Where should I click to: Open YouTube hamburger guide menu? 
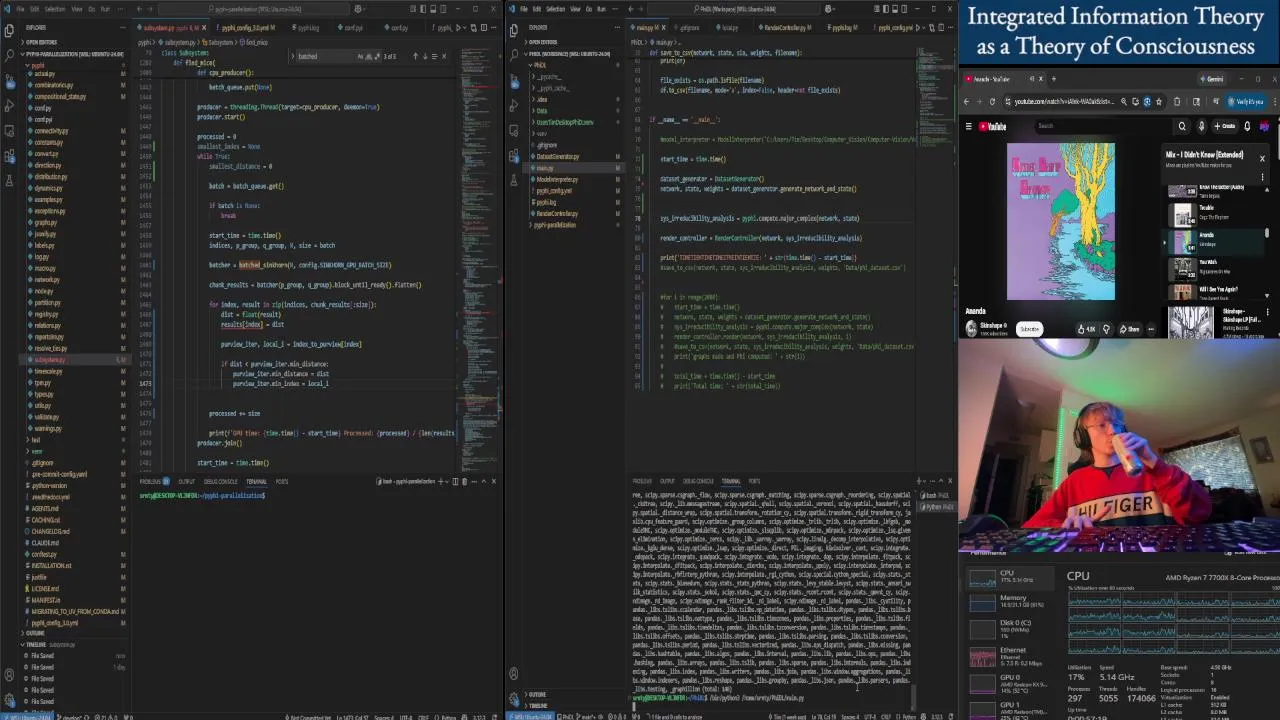pos(969,127)
